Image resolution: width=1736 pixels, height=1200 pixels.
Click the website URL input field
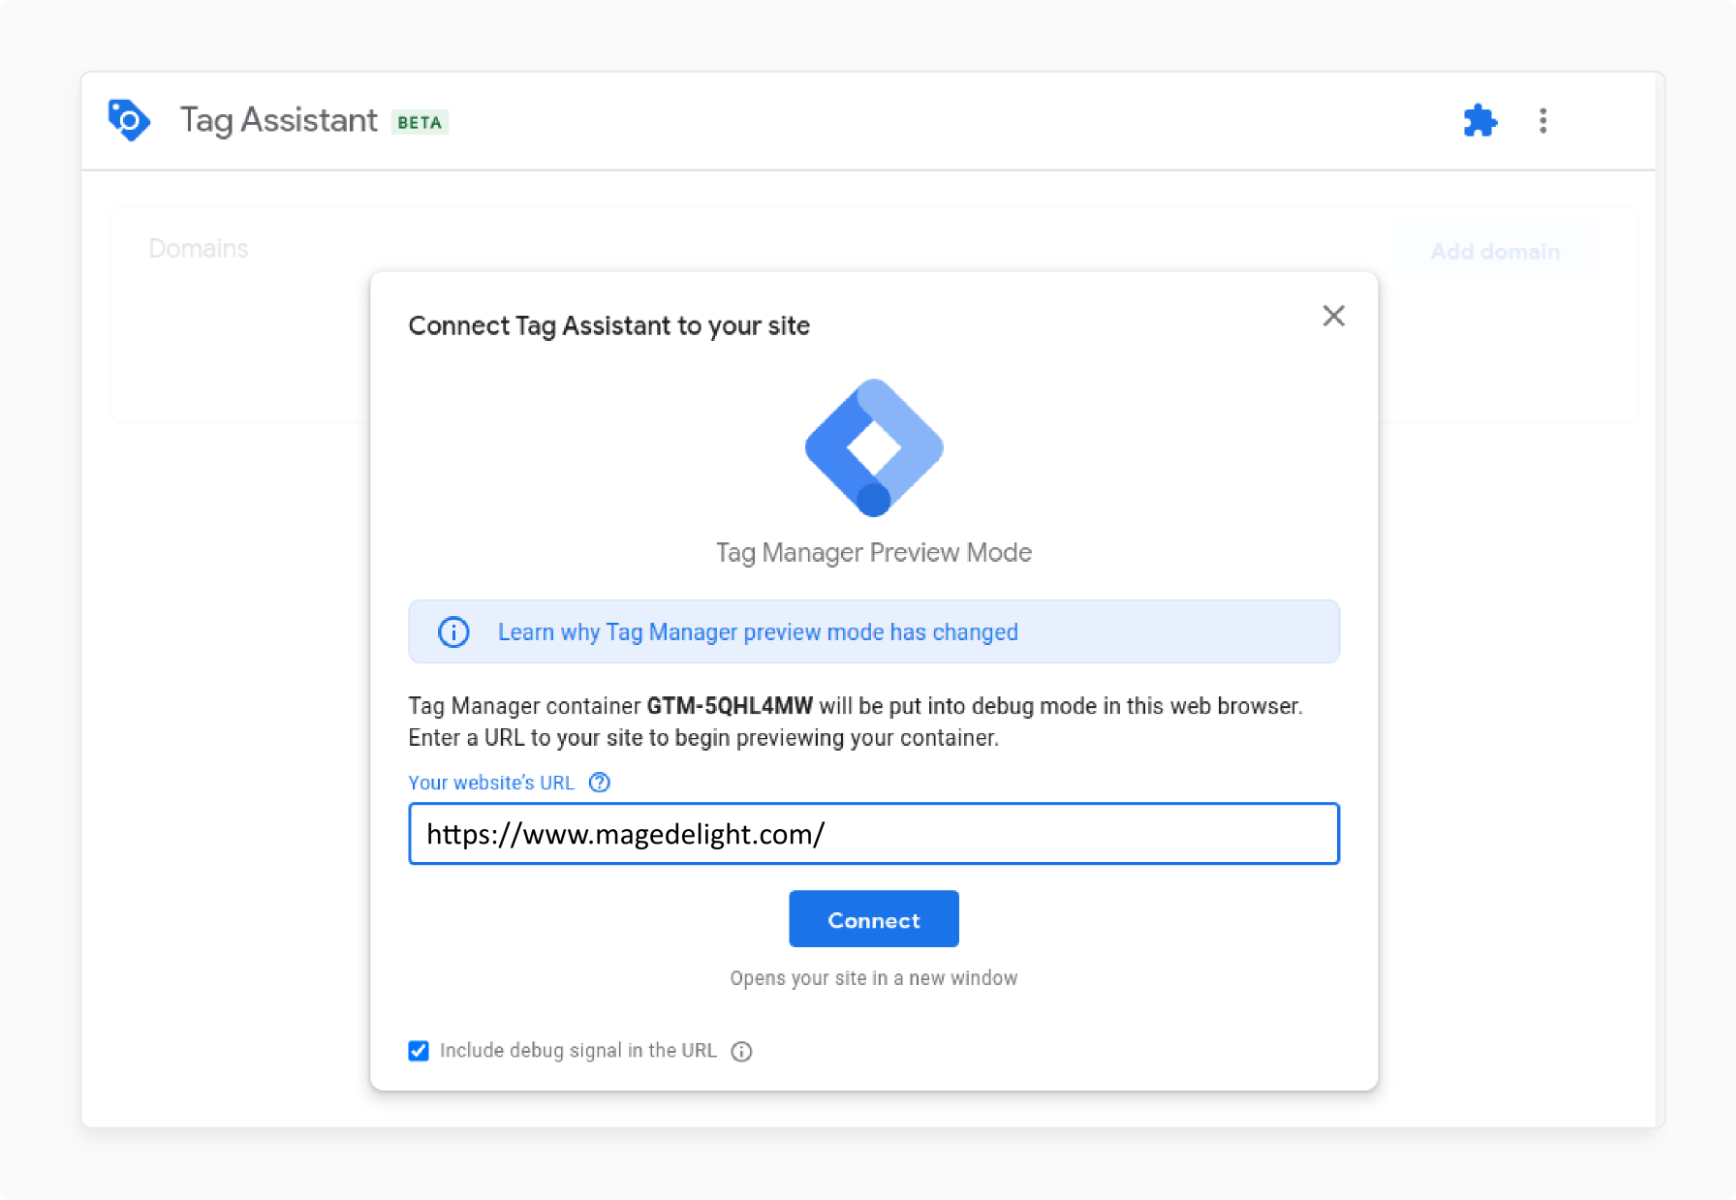(x=874, y=834)
